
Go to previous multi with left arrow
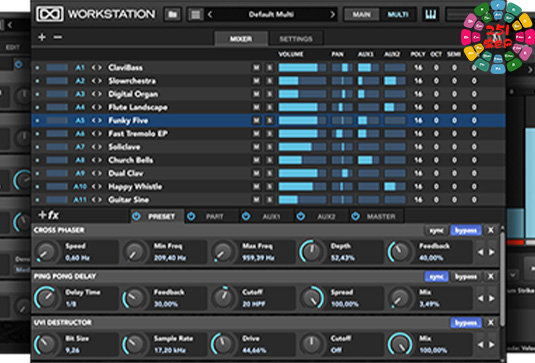pos(210,15)
